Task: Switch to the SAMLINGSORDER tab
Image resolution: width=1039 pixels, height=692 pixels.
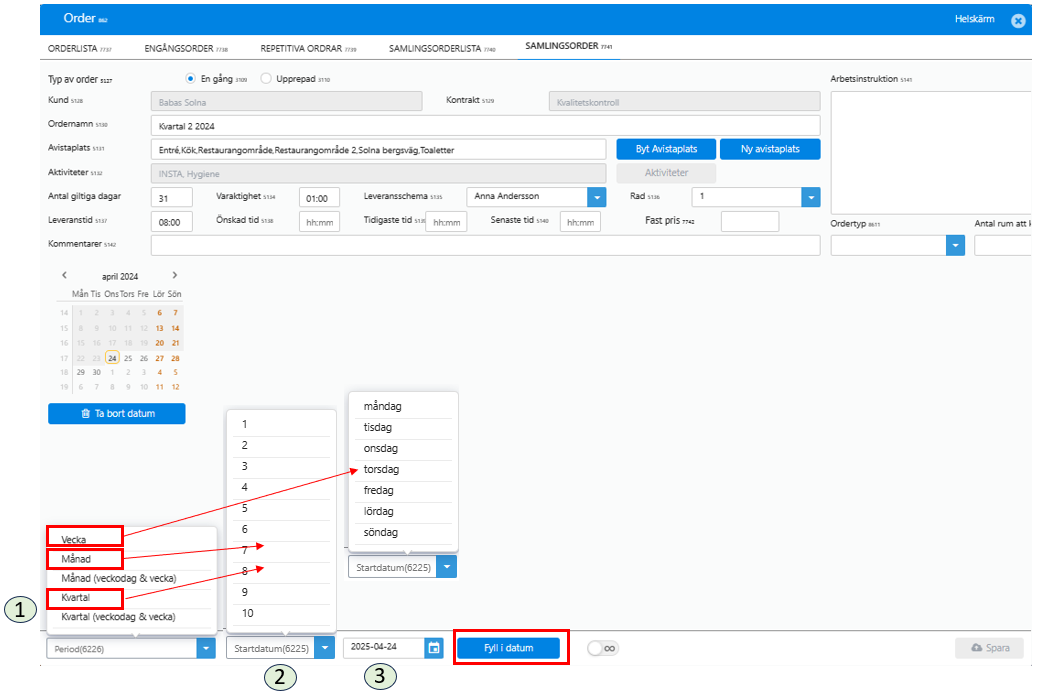Action: coord(569,46)
